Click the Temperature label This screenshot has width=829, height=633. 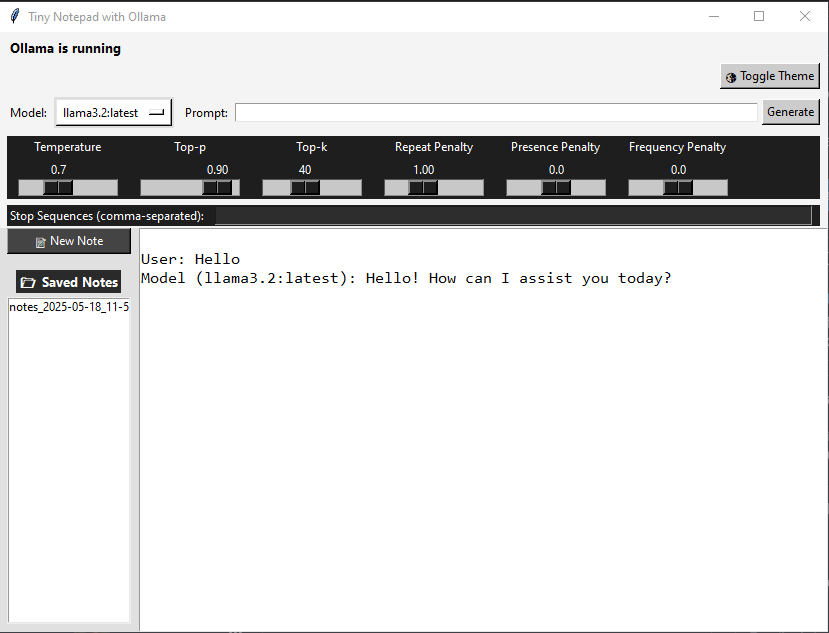68,147
